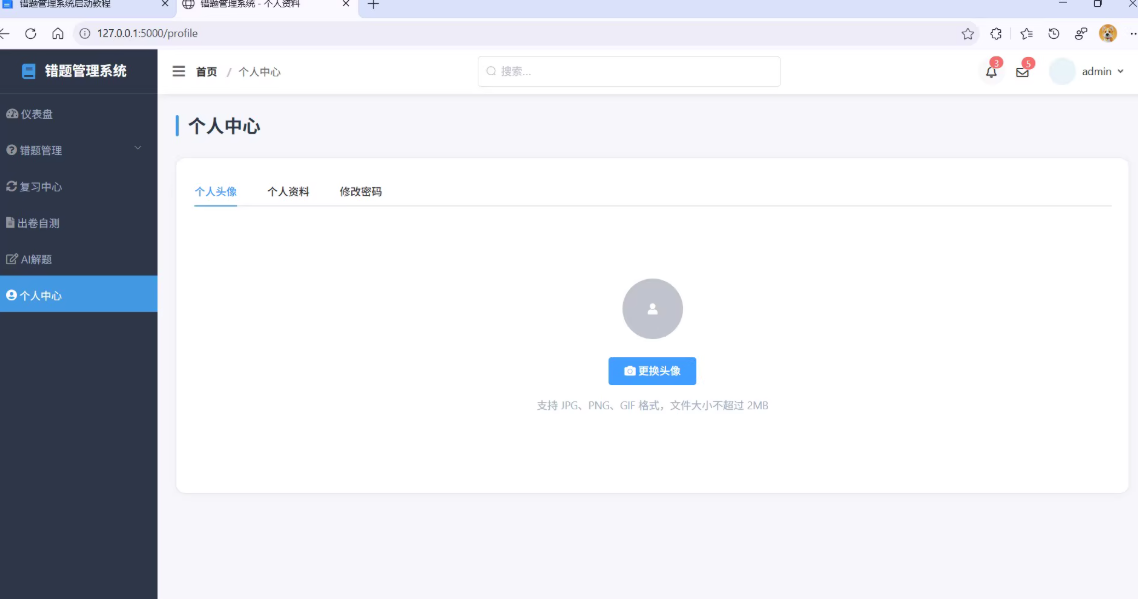This screenshot has height=599, width=1138.
Task: Click the 支持 JPG、PNG、GIF format hint text
Action: pos(652,405)
